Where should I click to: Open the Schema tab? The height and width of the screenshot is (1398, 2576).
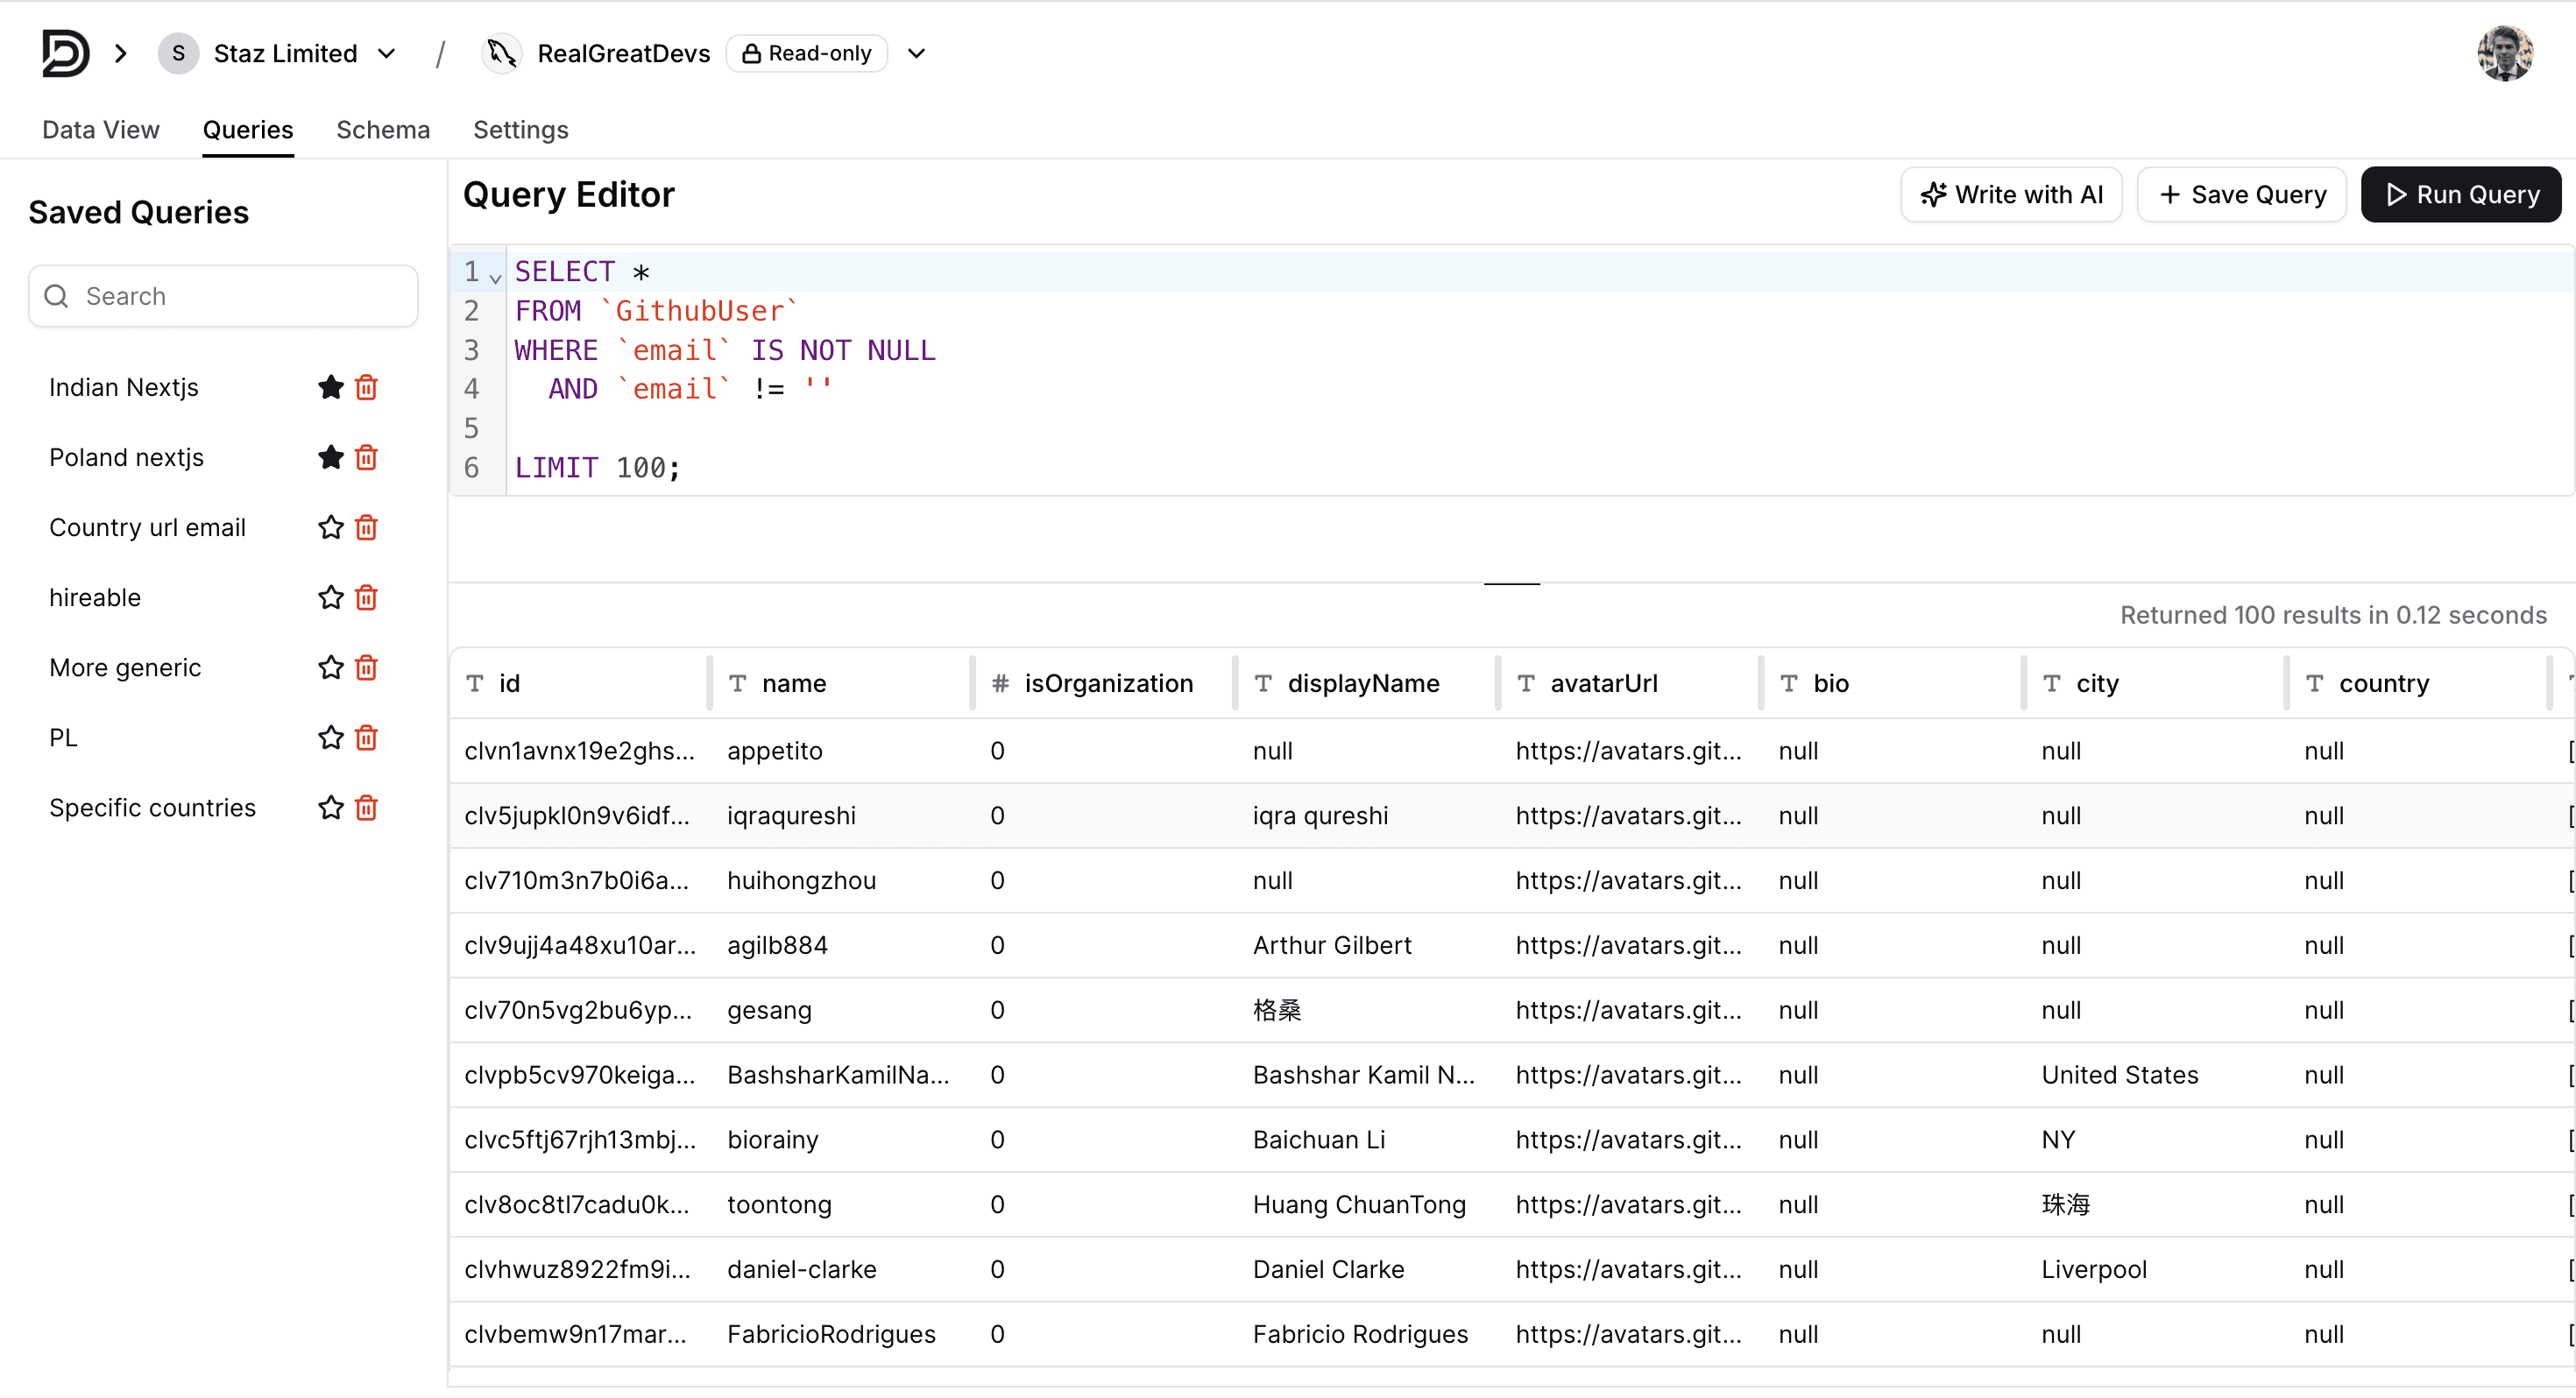pos(383,130)
